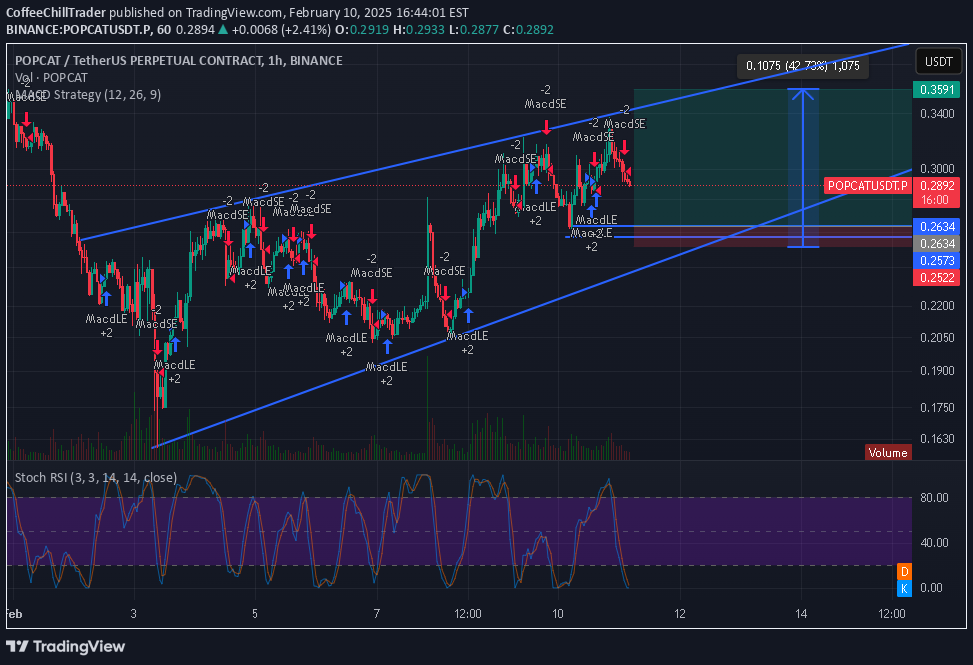Click the +0.0068 (+2.41%) change value
Viewport: 973px width, 665px height.
[x=281, y=29]
